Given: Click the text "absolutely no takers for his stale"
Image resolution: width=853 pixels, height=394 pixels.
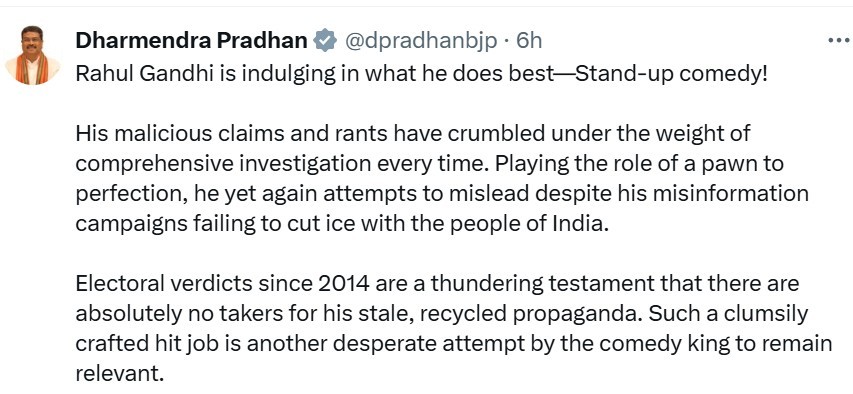Looking at the screenshot, I should [x=246, y=314].
